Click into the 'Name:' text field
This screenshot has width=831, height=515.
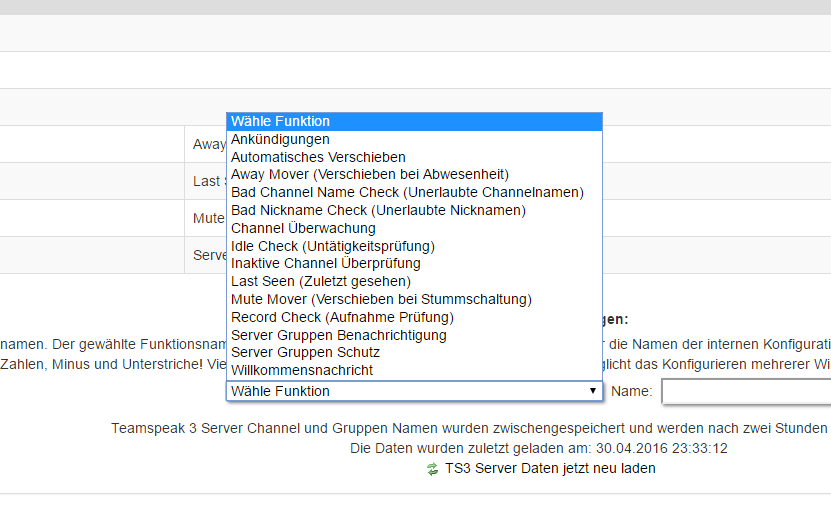(745, 391)
